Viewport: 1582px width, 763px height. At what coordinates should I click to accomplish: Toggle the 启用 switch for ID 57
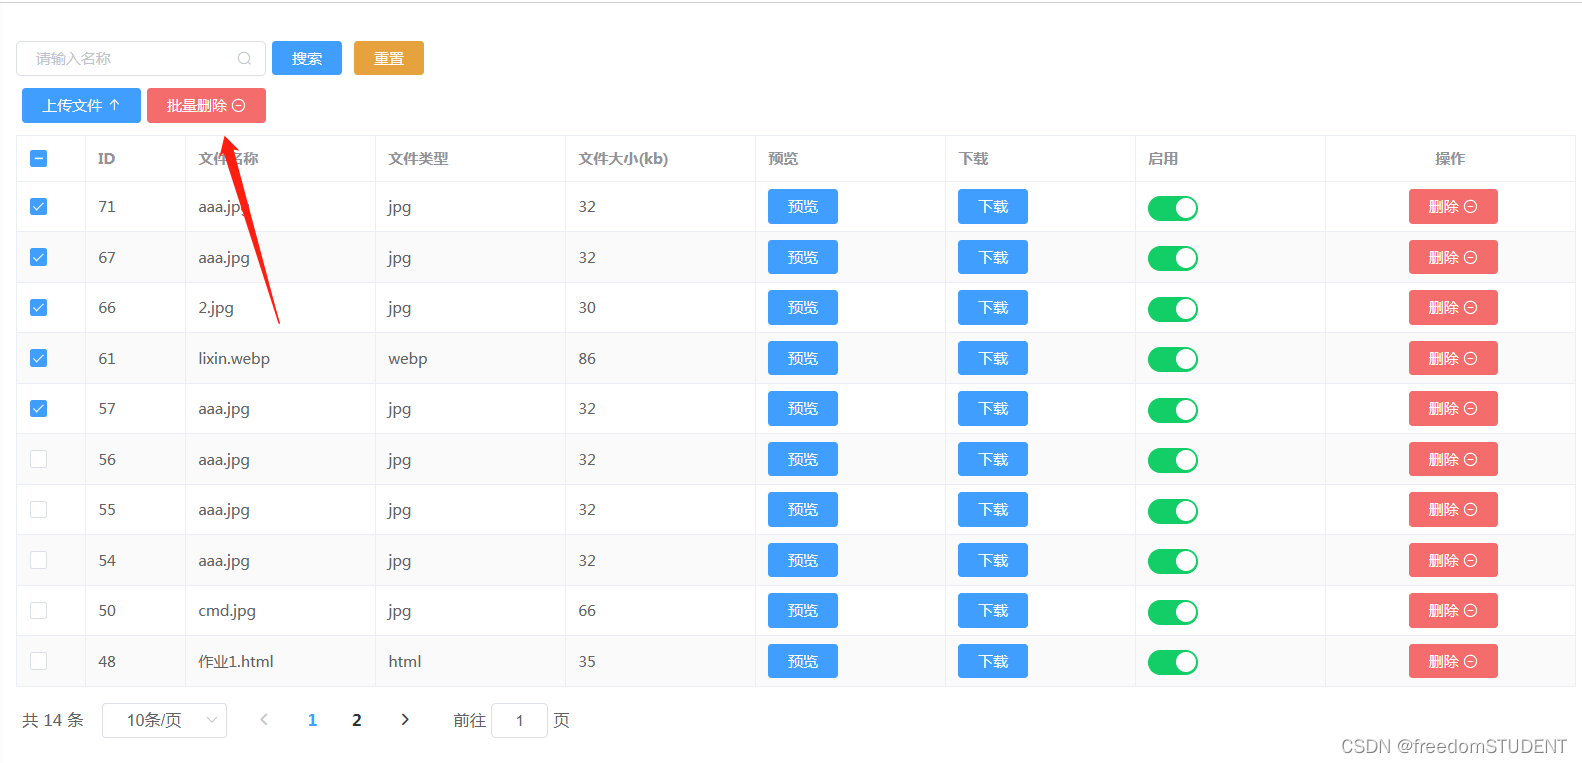coord(1173,410)
